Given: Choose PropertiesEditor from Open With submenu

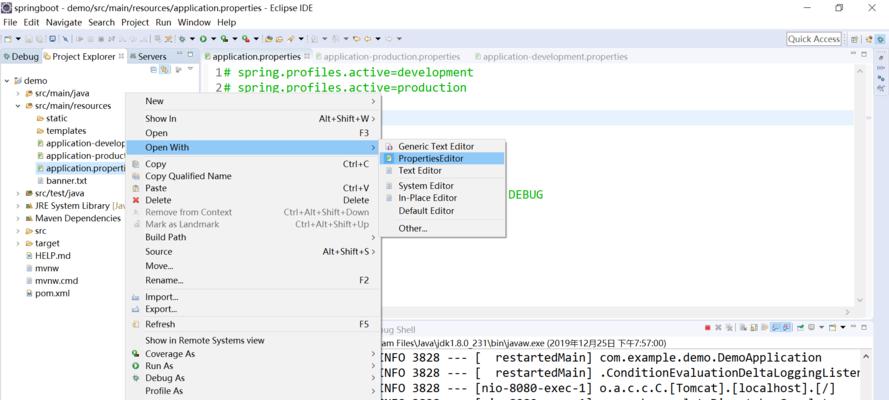Looking at the screenshot, I should click(x=442, y=159).
